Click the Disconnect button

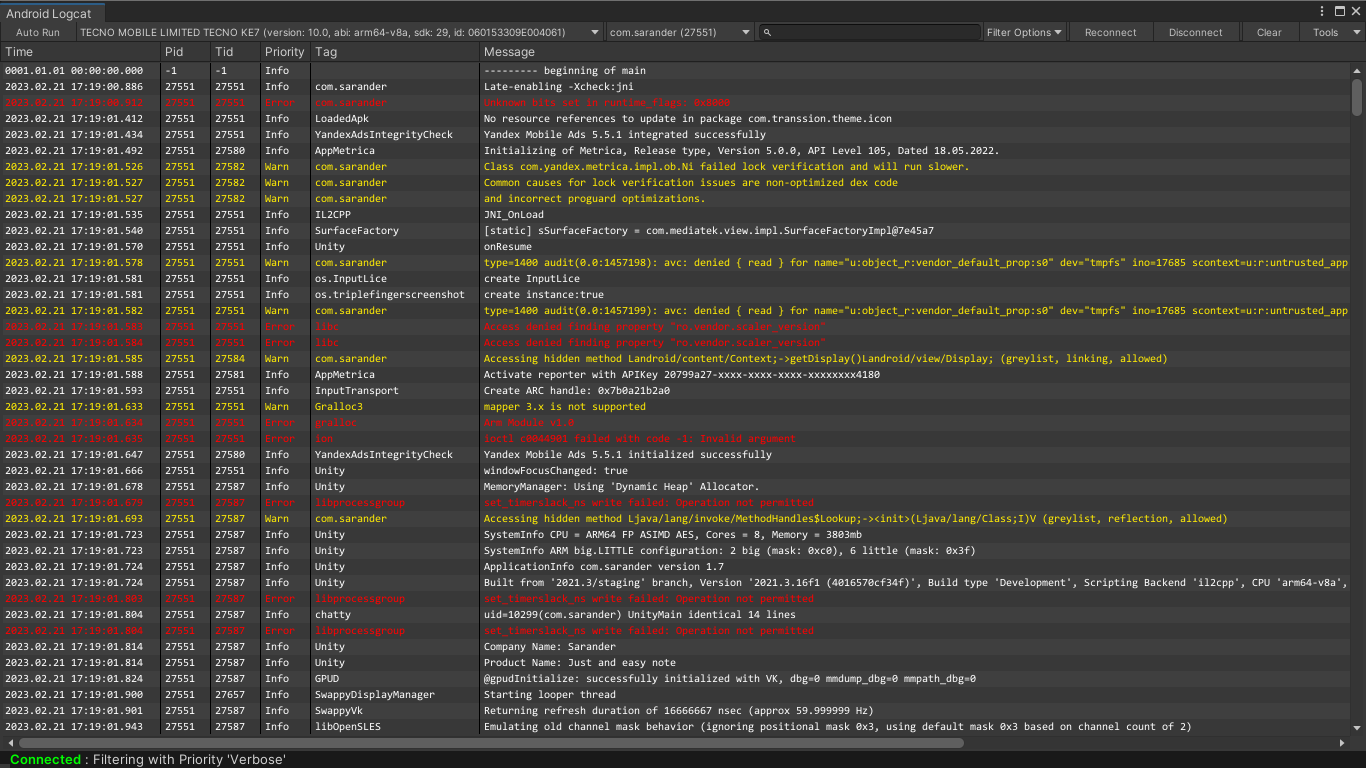pos(1196,31)
